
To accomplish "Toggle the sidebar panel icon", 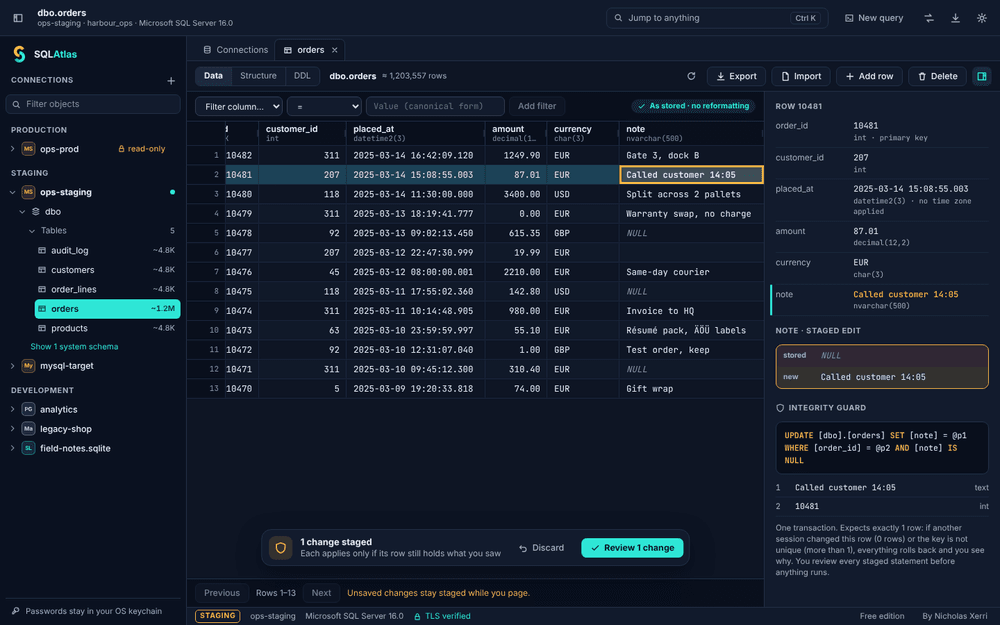I will pos(18,18).
